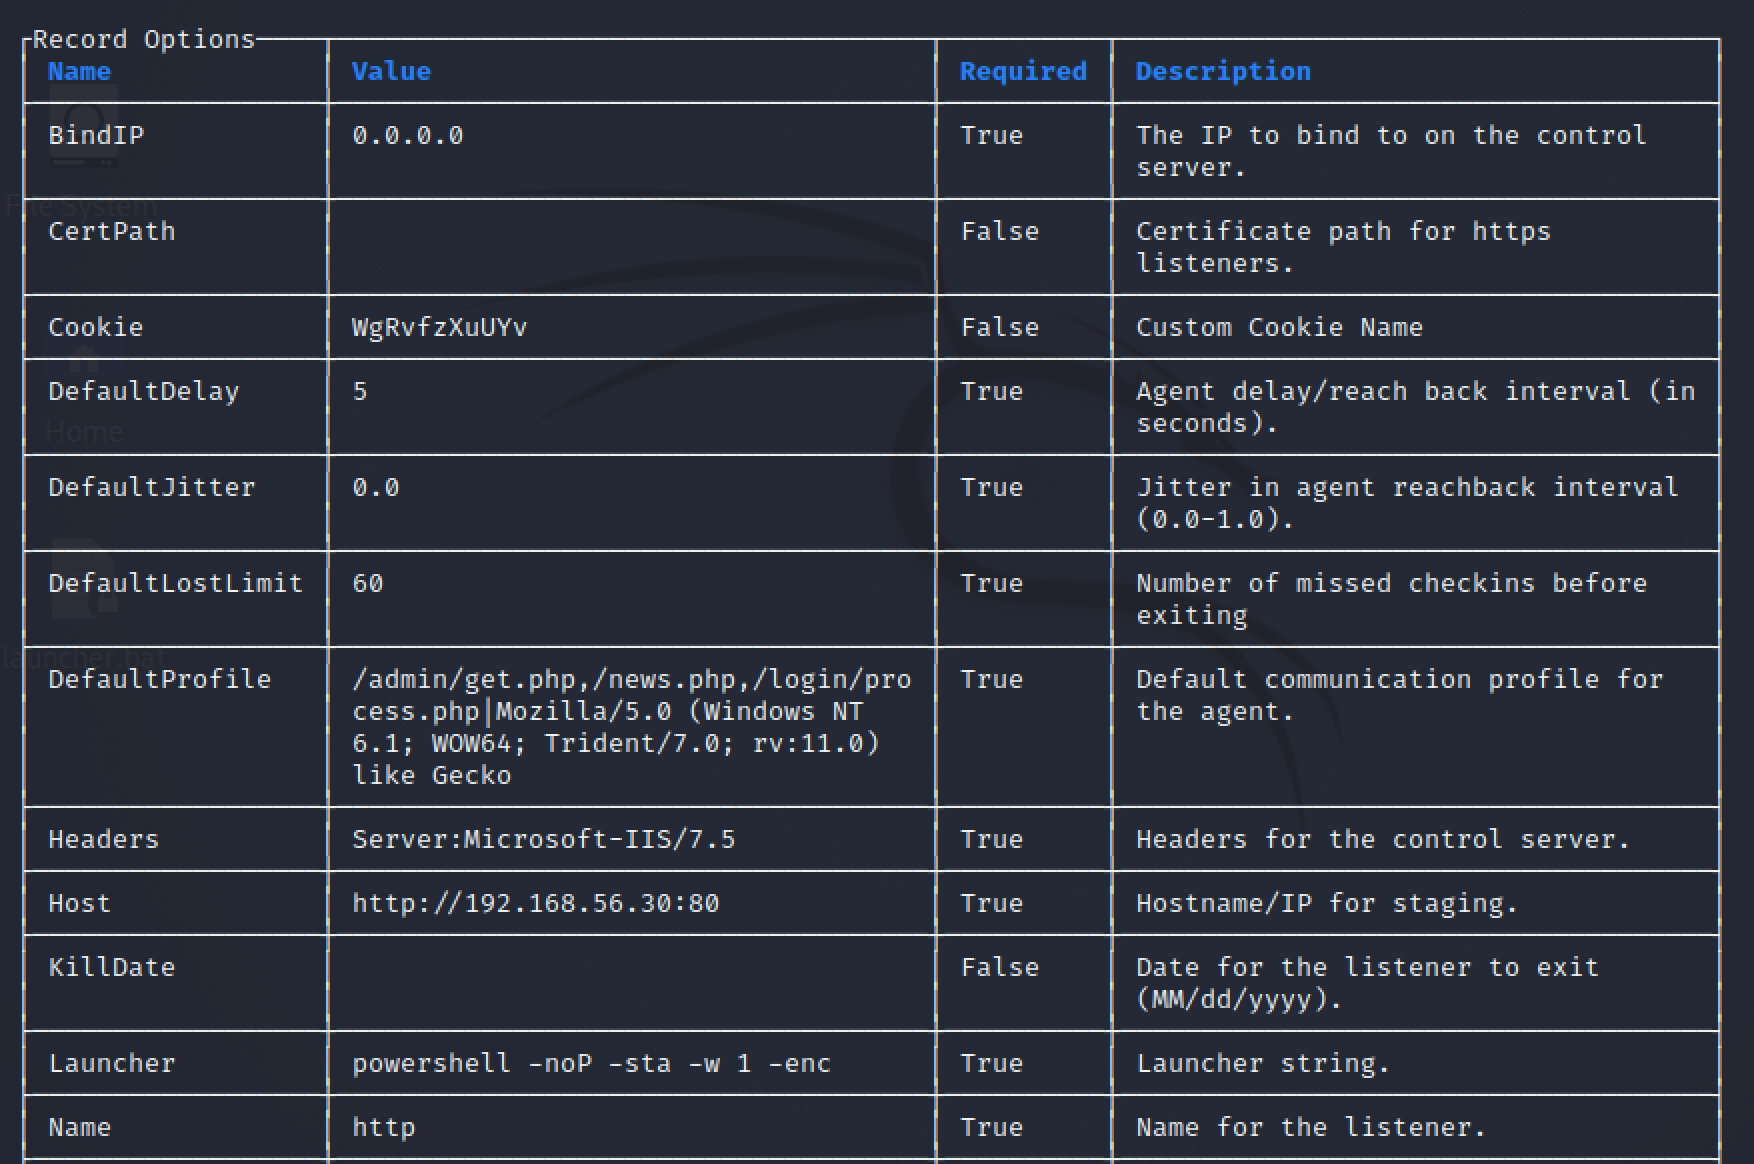Click the False value in KillDate row
Viewport: 1754px width, 1164px height.
tap(1000, 967)
